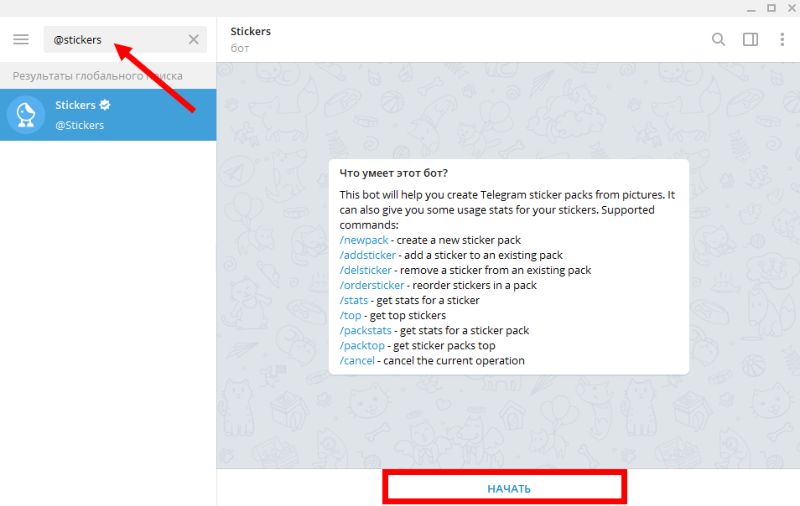
Task: Click the /addsticker command link
Action: point(367,255)
